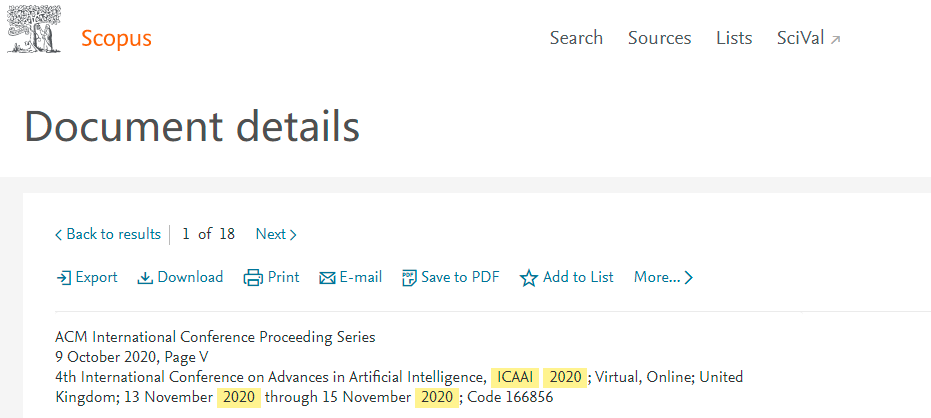The image size is (931, 418).
Task: Open the Lists menu item
Action: (x=734, y=38)
